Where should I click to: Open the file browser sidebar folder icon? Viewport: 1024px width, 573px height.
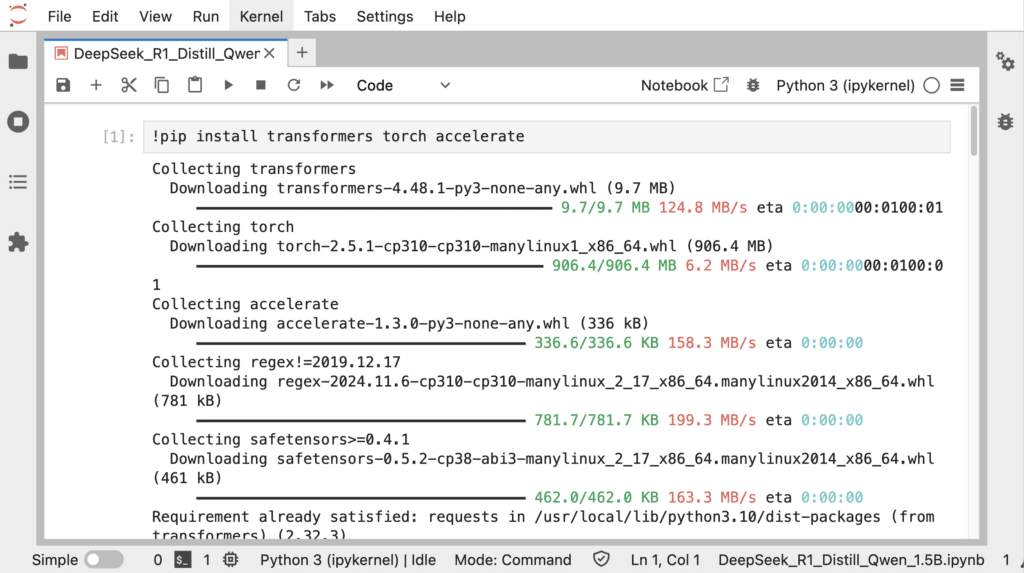18,61
